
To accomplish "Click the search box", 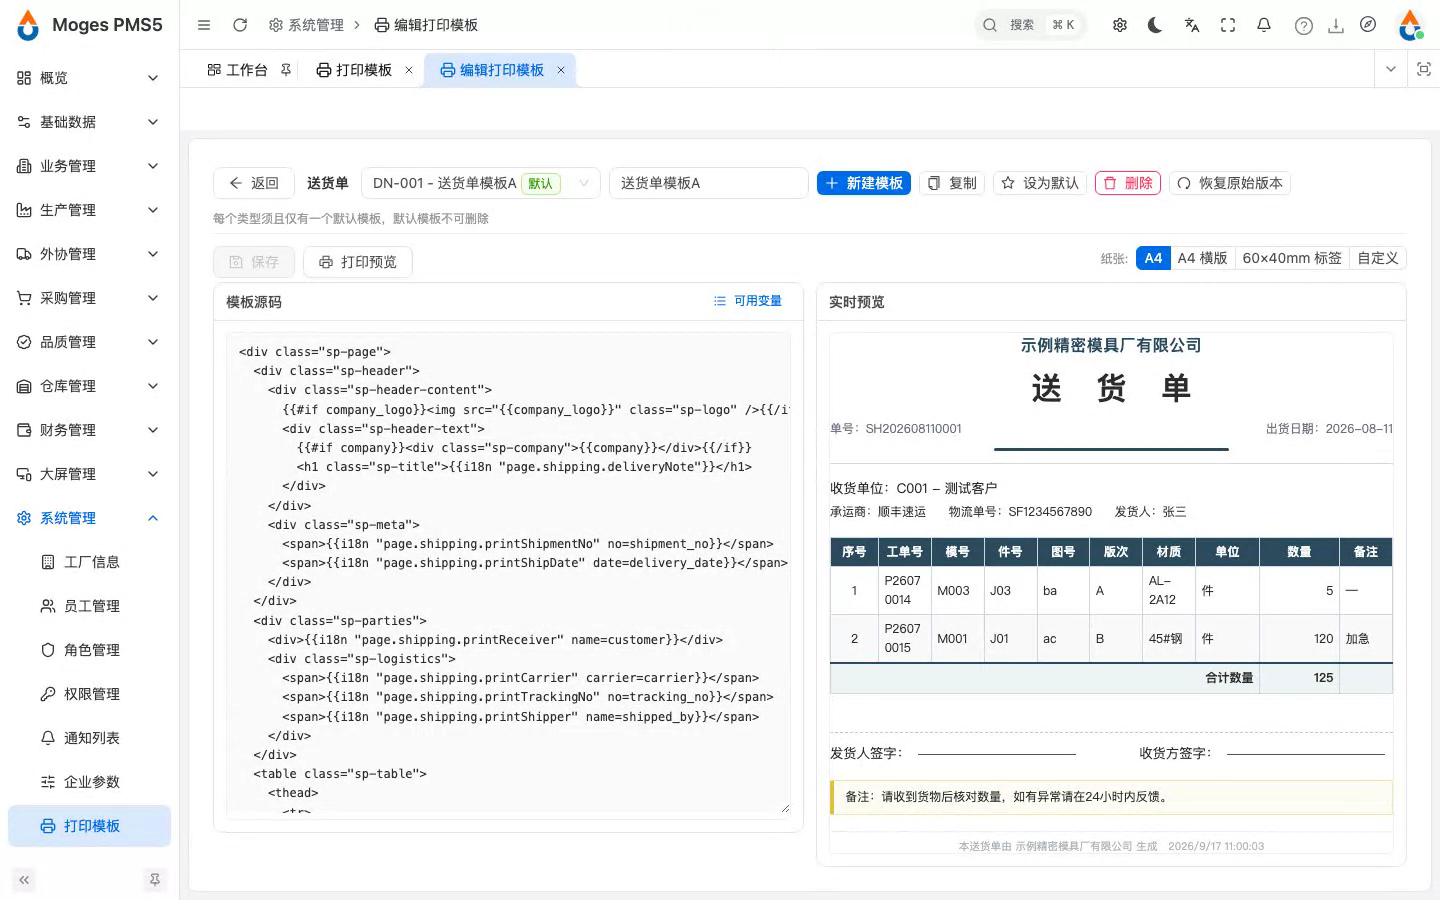I will [x=1031, y=25].
